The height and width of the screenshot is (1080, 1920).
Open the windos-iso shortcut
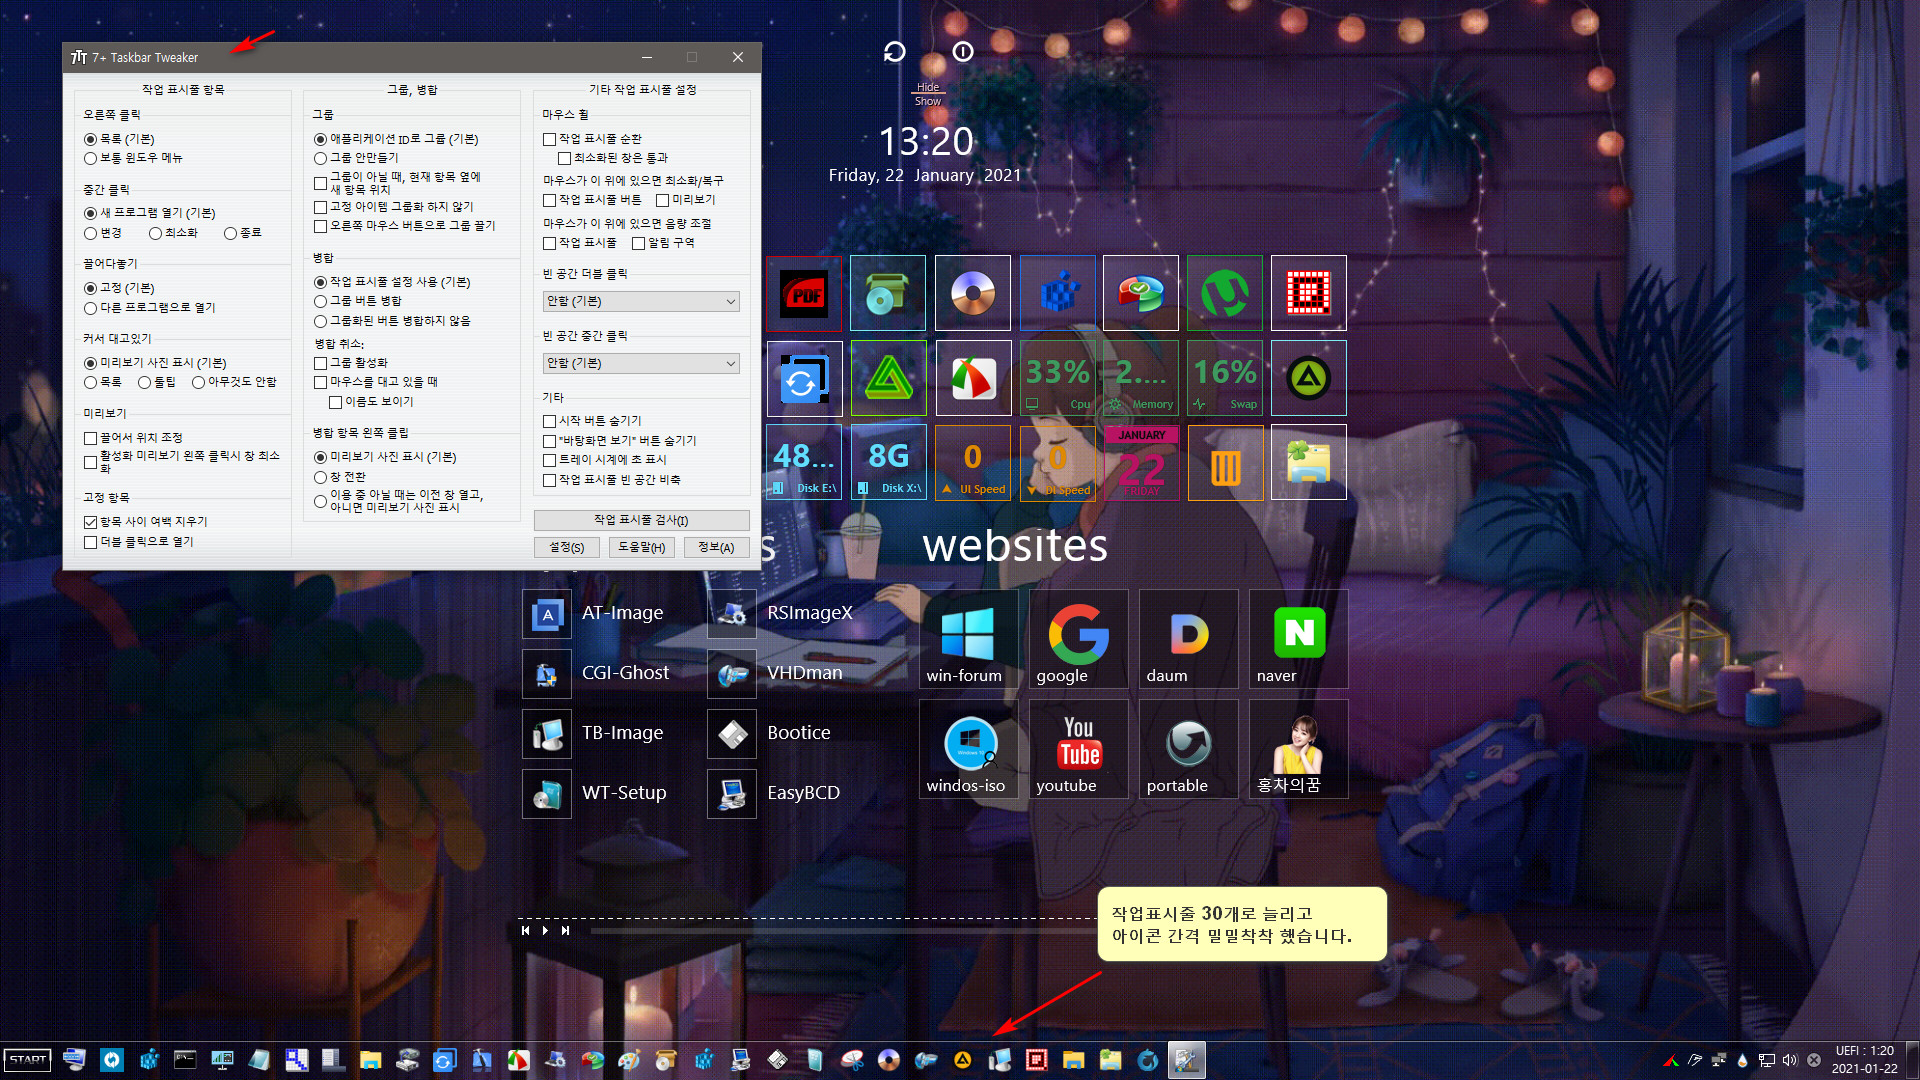pyautogui.click(x=969, y=749)
